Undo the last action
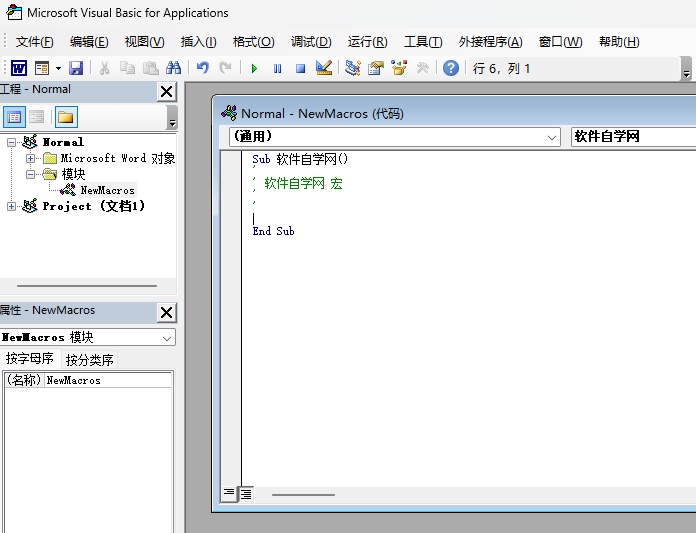Image resolution: width=696 pixels, height=533 pixels. [x=202, y=68]
